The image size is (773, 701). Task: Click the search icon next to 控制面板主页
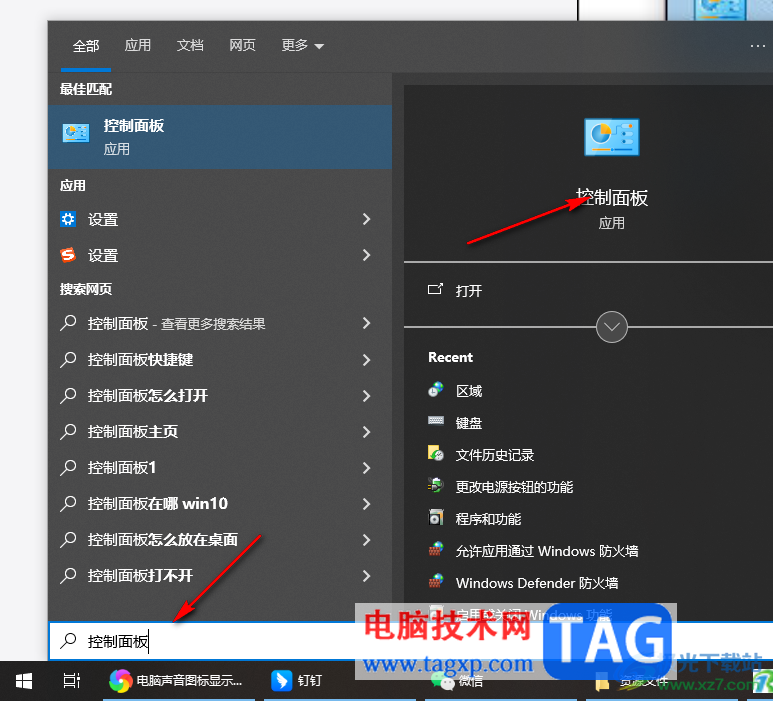click(68, 432)
